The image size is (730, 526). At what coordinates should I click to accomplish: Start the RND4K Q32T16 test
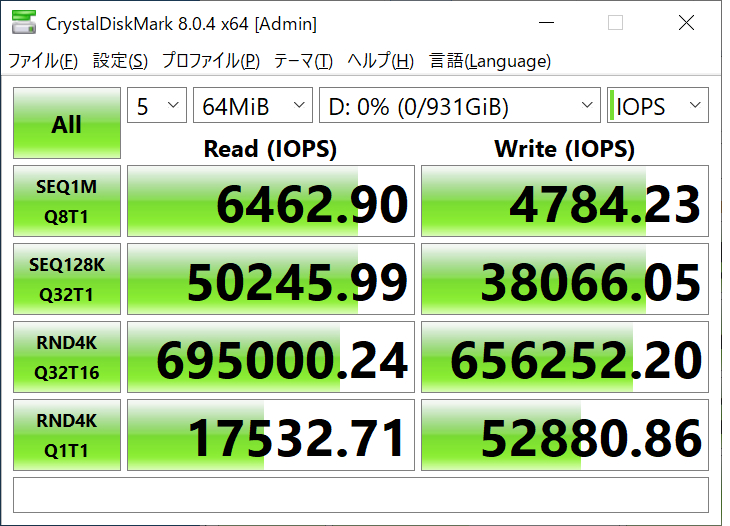click(67, 357)
